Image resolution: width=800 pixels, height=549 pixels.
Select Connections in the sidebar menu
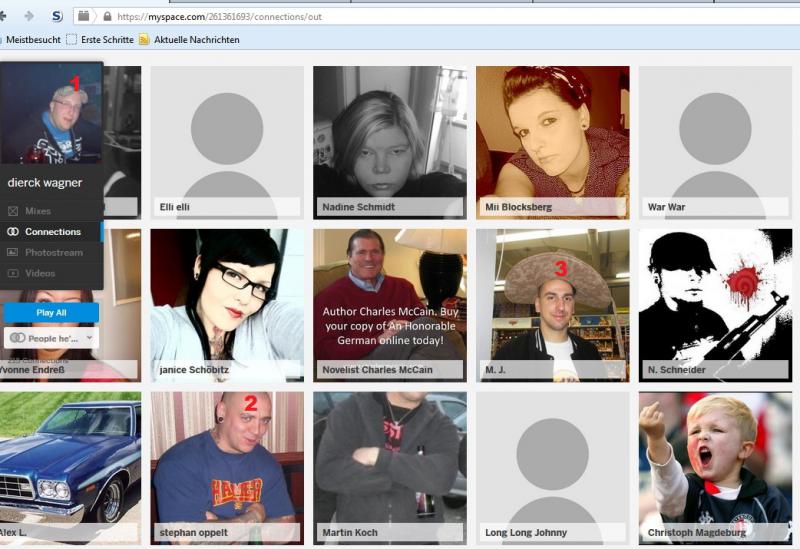pyautogui.click(x=51, y=232)
